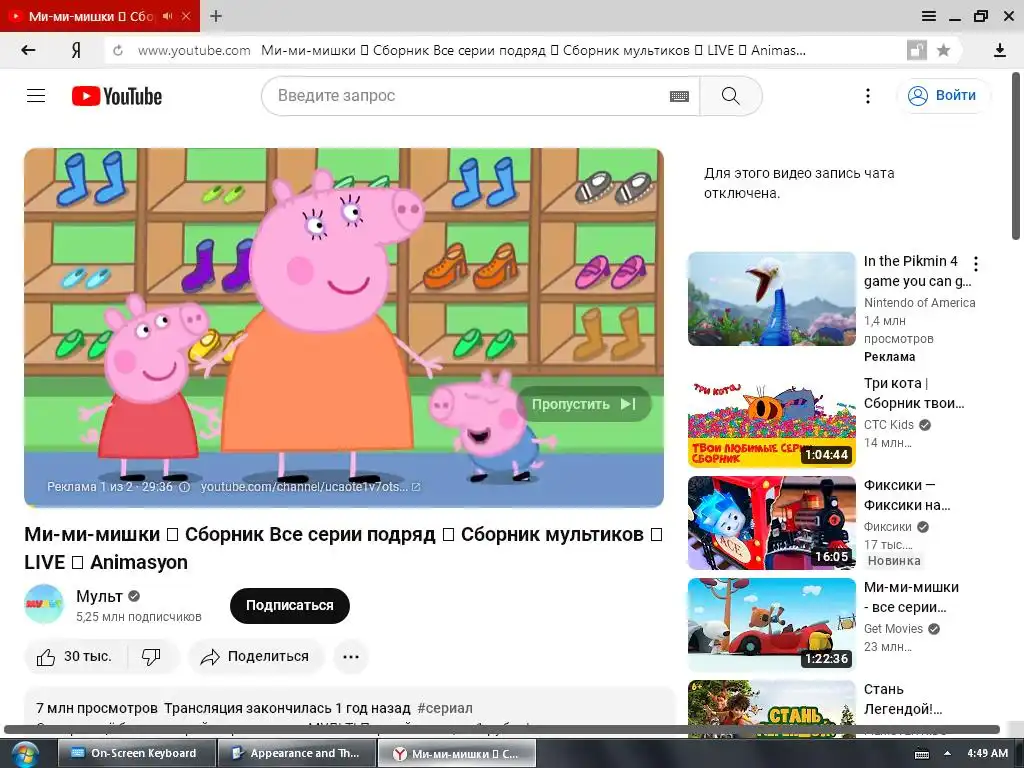Open Yandex home Я button
Image resolution: width=1024 pixels, height=768 pixels.
(x=76, y=50)
